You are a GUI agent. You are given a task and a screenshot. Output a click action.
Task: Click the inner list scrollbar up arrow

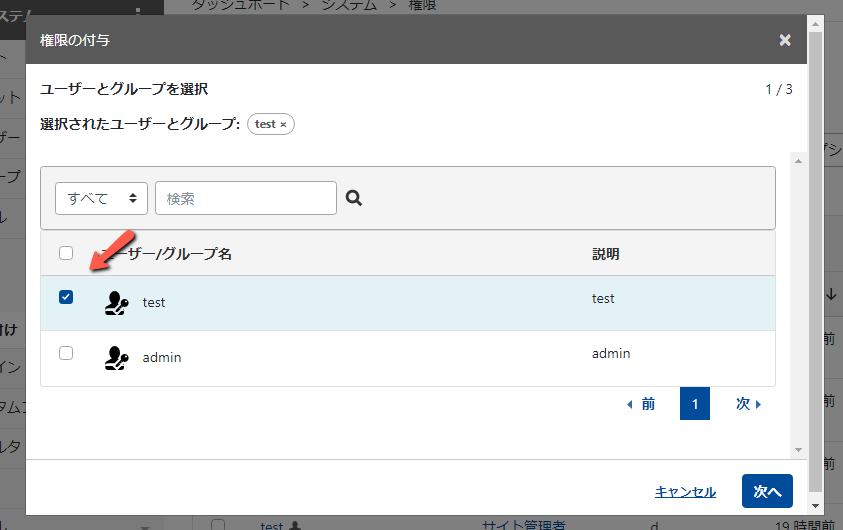[798, 161]
